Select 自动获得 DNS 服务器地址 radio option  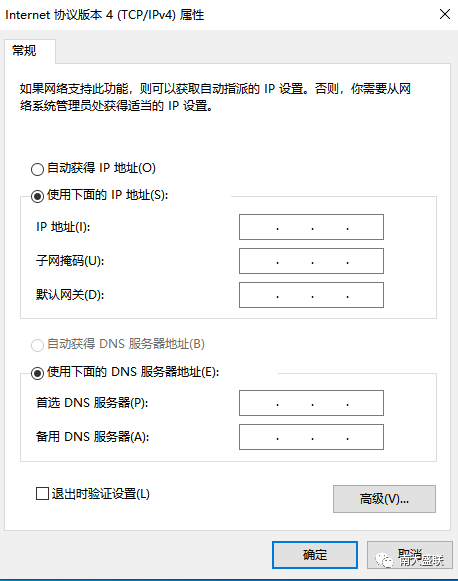[x=37, y=345]
